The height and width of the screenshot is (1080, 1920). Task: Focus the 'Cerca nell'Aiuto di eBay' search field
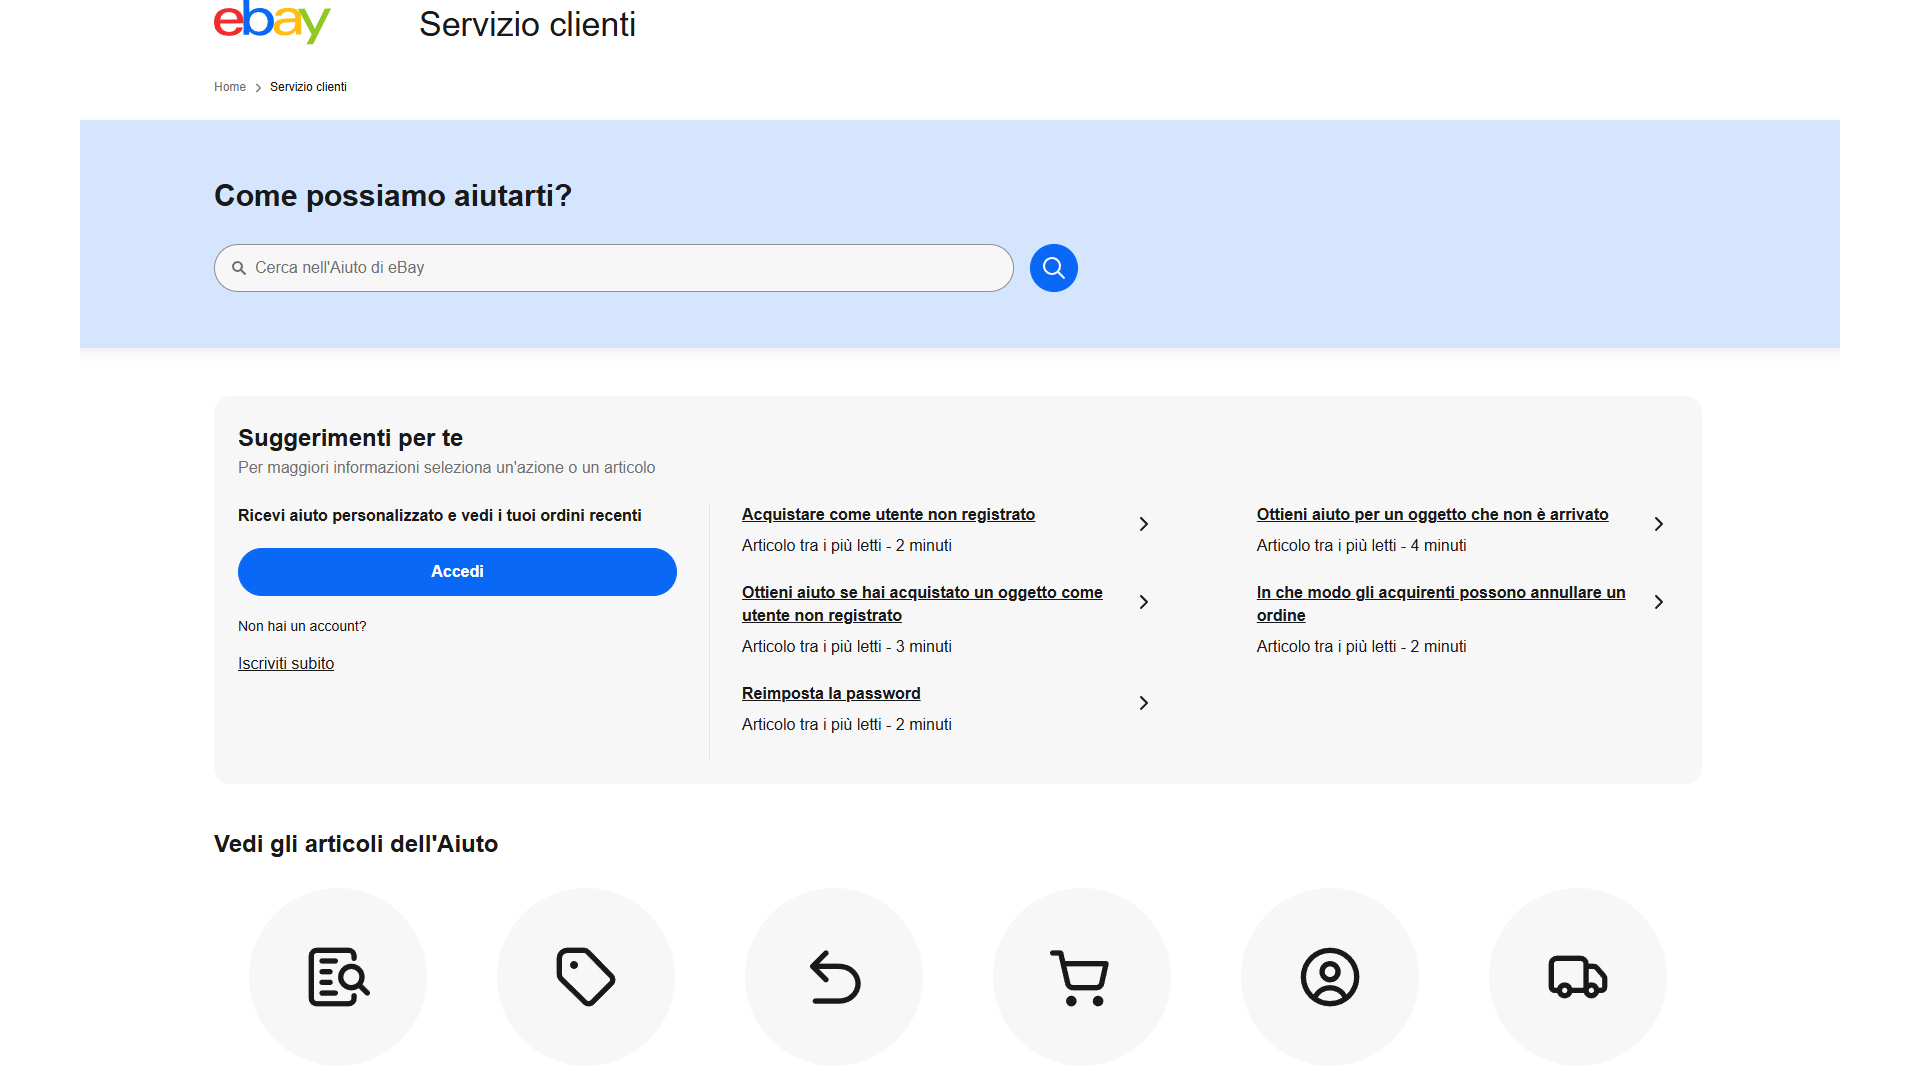[614, 268]
